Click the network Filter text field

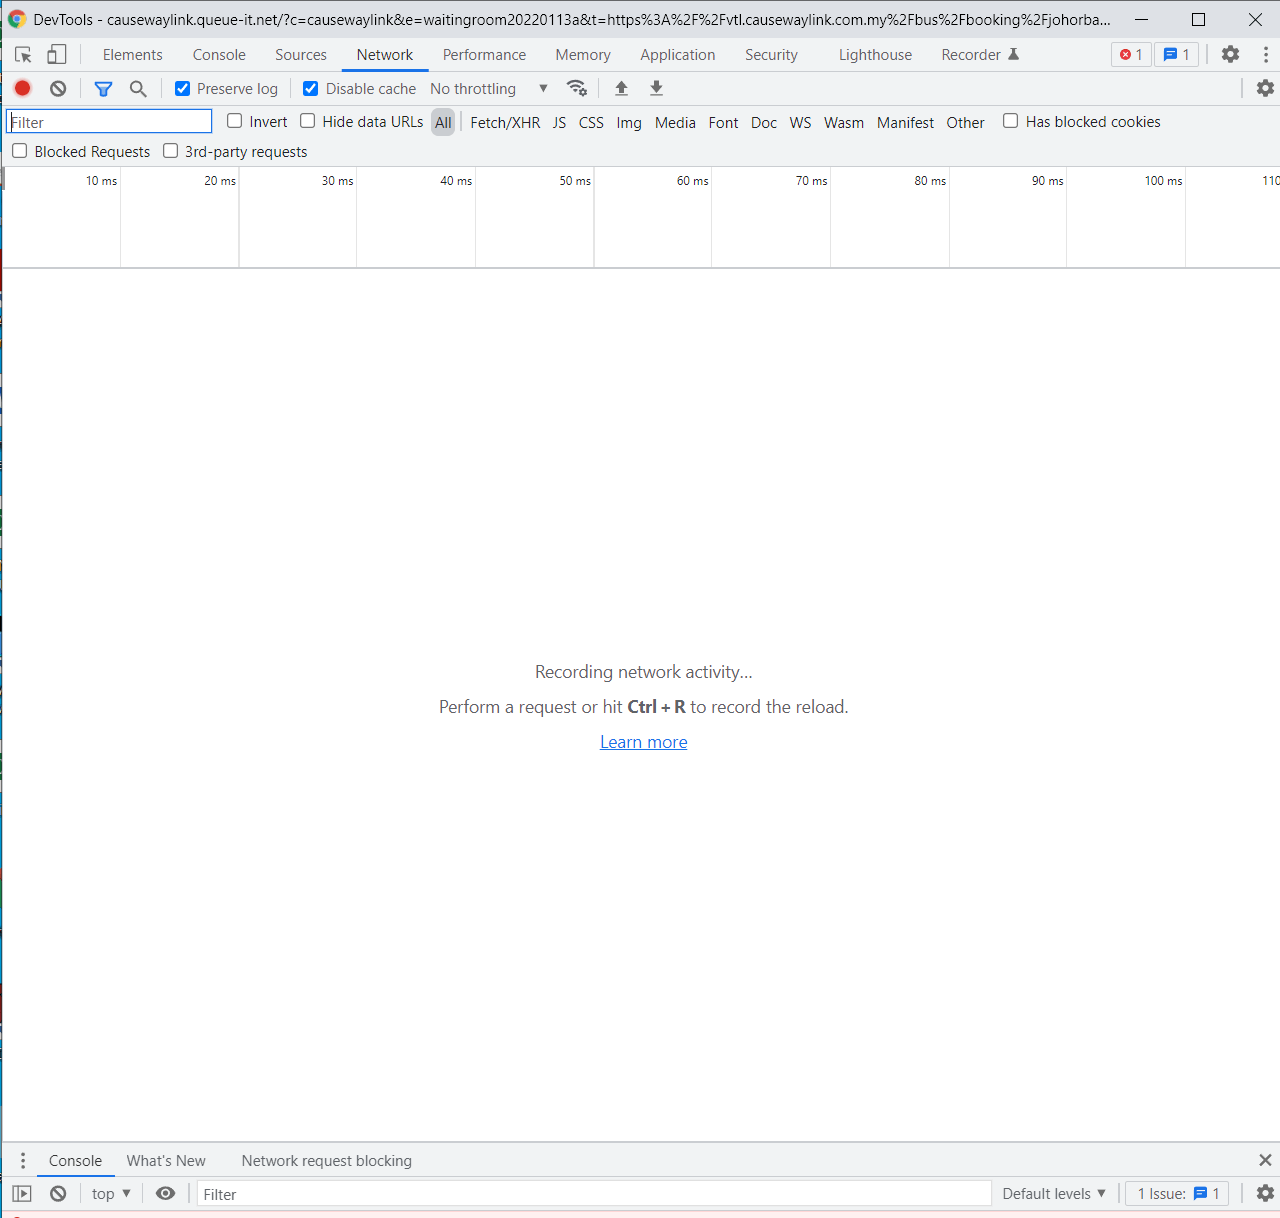pyautogui.click(x=109, y=122)
